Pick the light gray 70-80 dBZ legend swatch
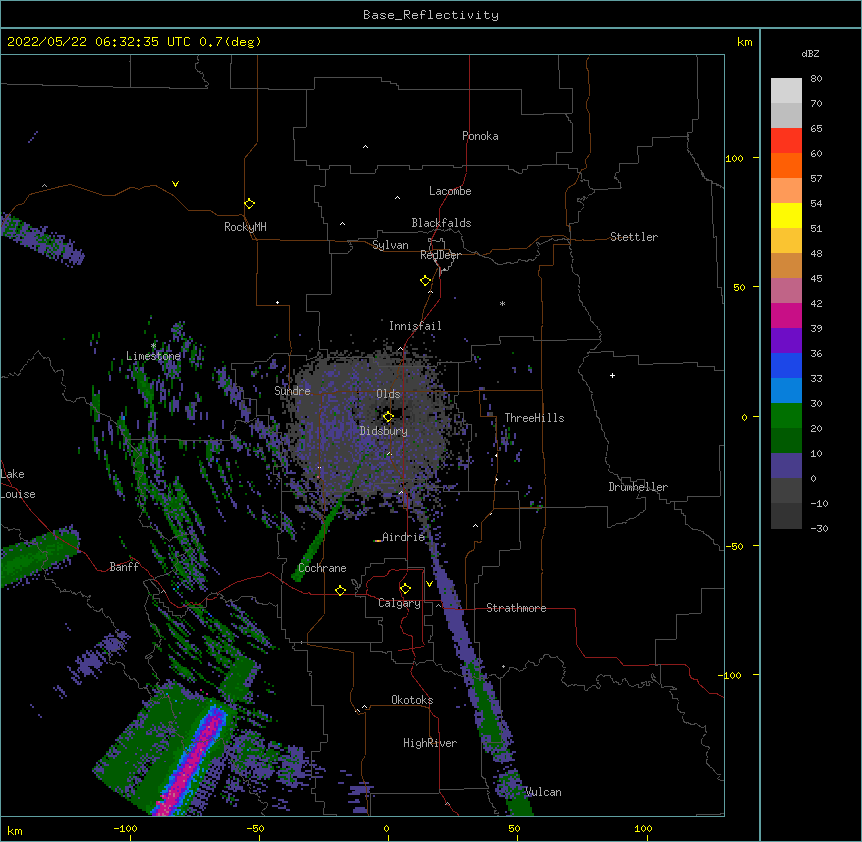862x842 pixels. click(x=786, y=90)
